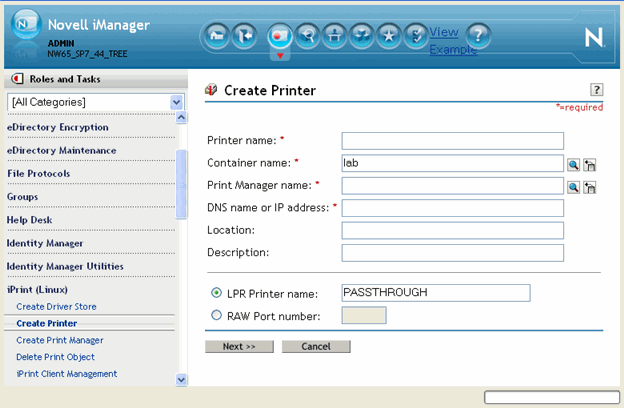Click the NW65_SP7_44_TREE tree name

(x=87, y=54)
